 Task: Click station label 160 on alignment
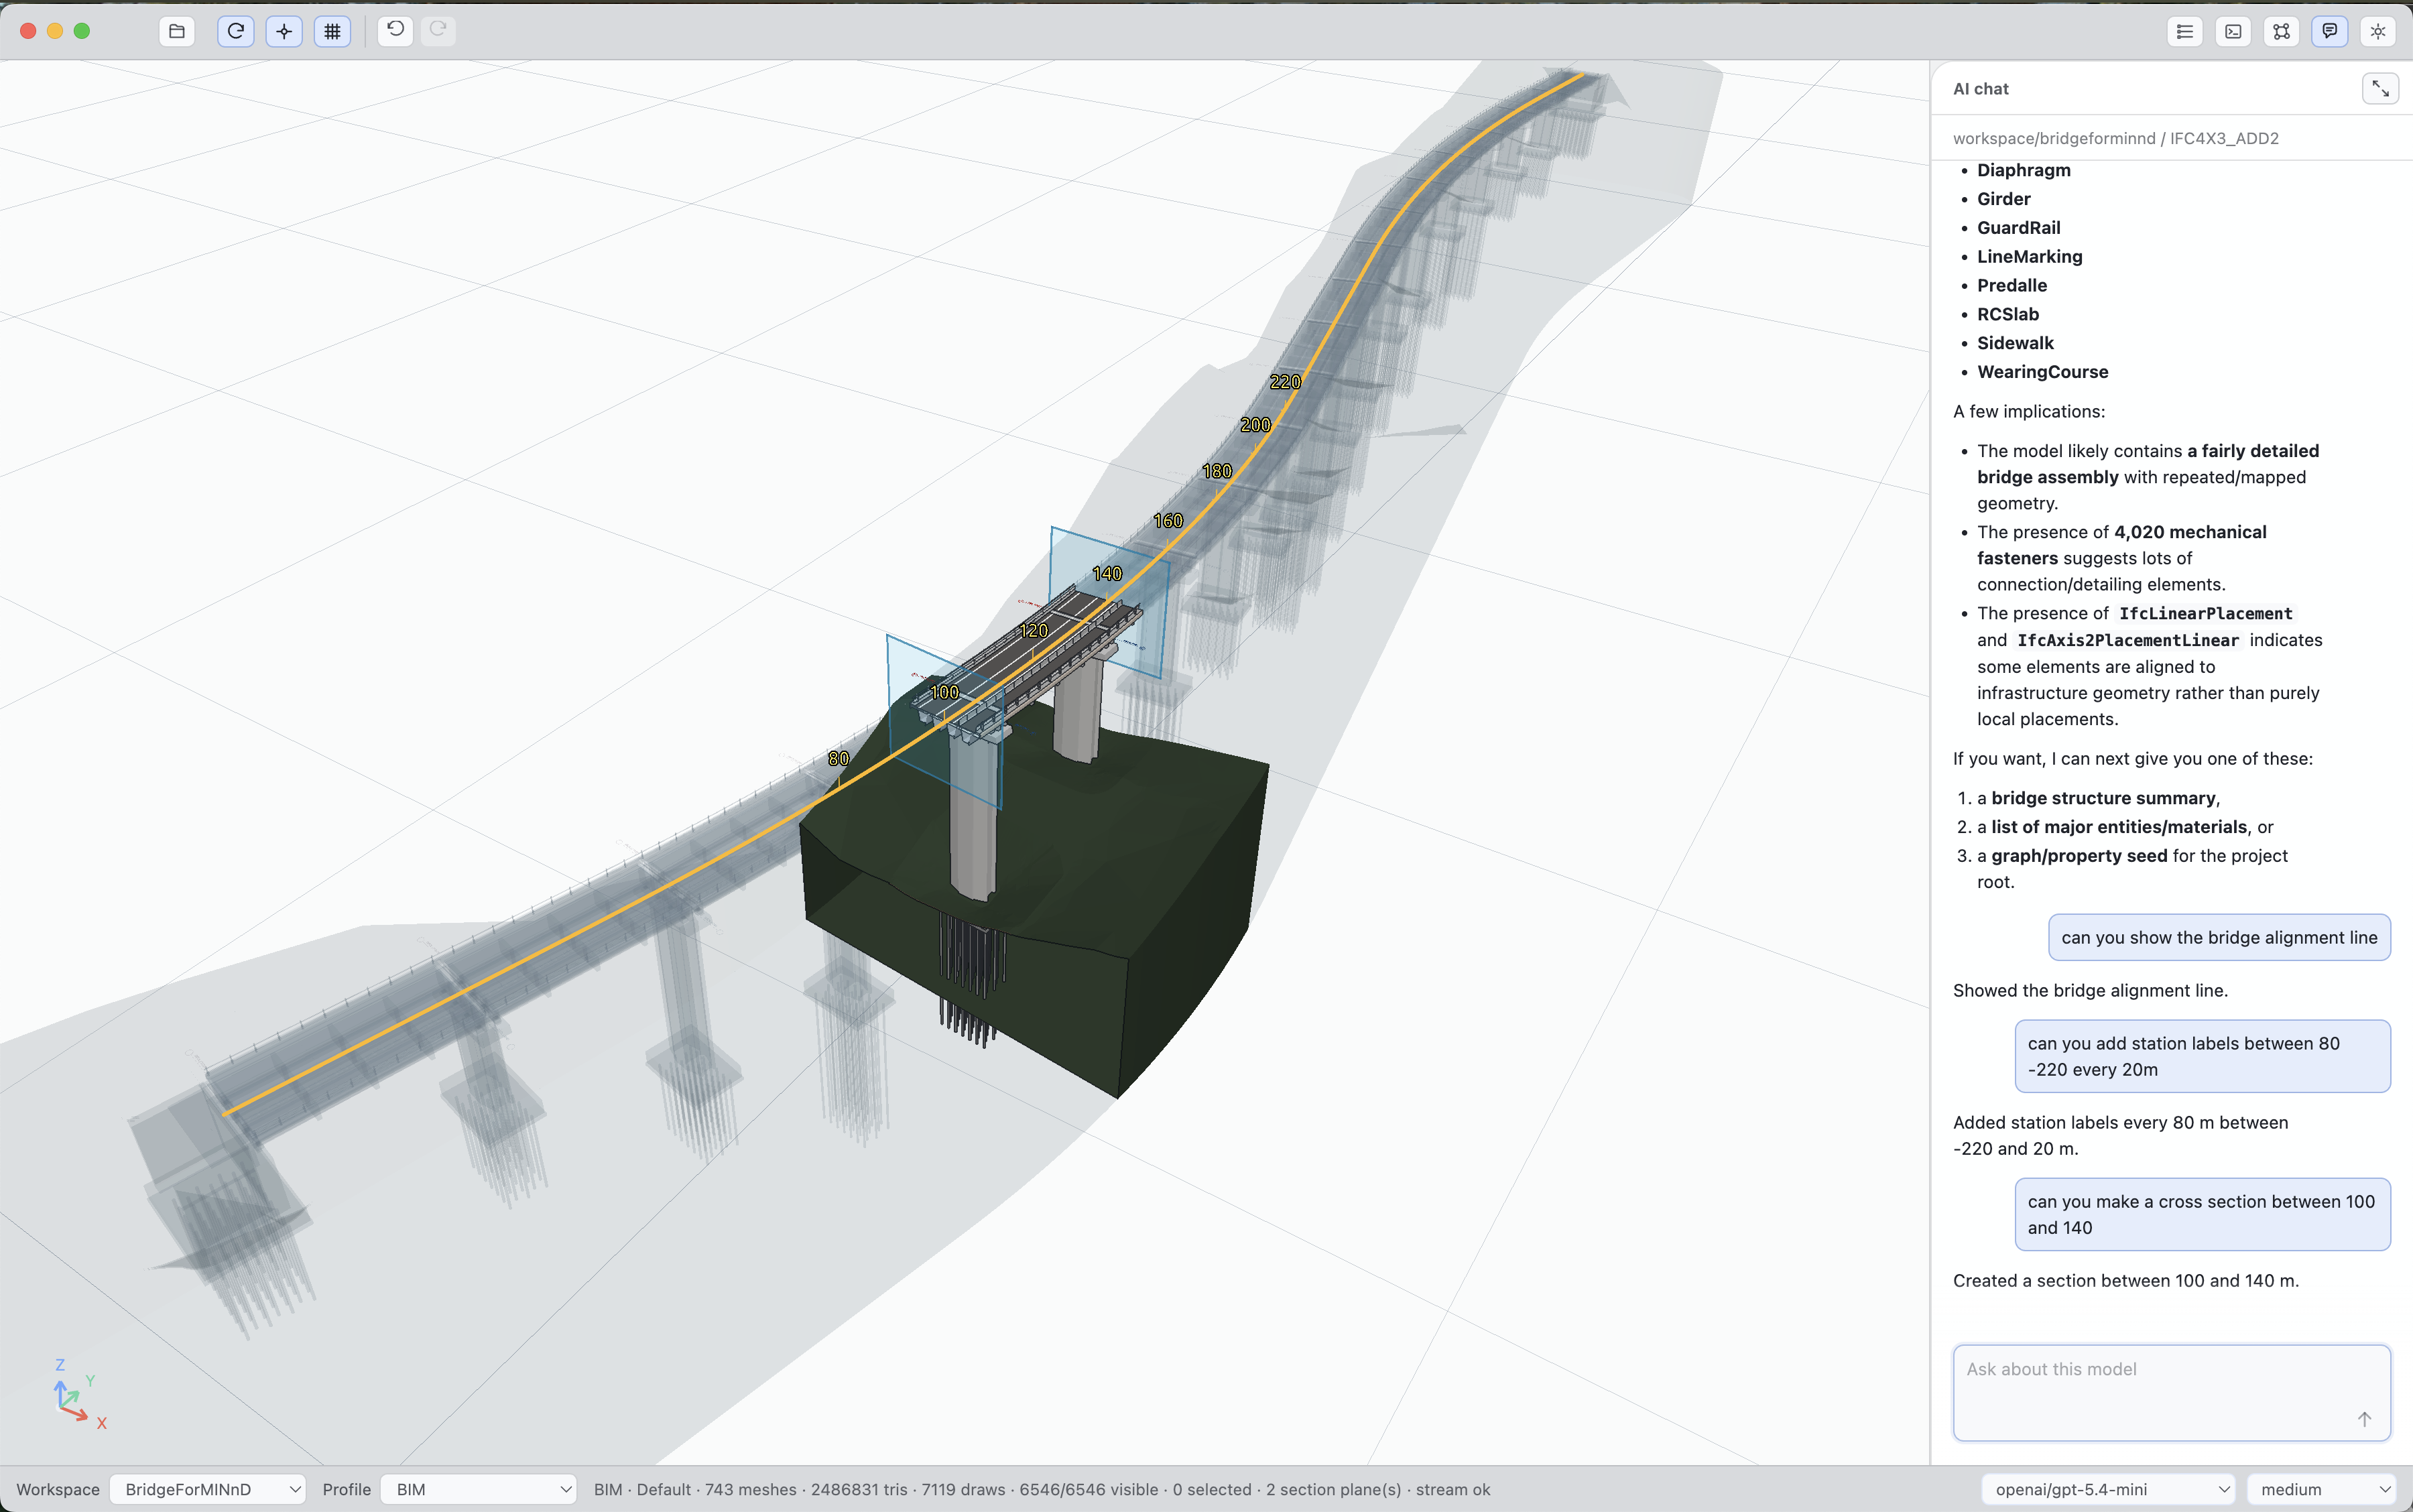1168,521
